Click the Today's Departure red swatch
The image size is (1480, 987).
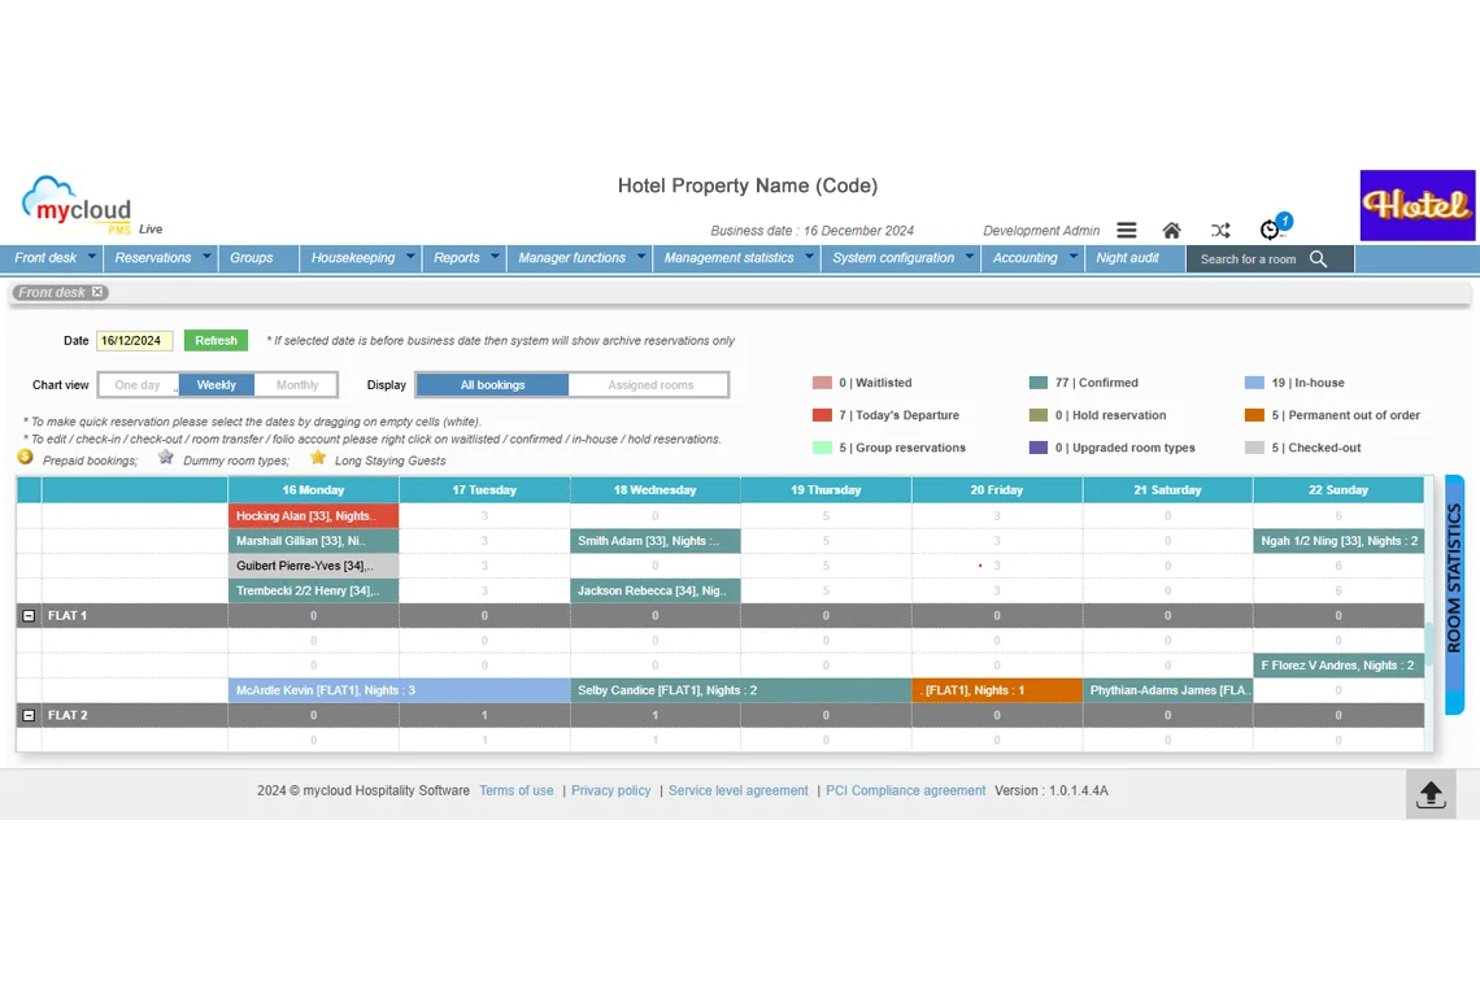point(822,415)
